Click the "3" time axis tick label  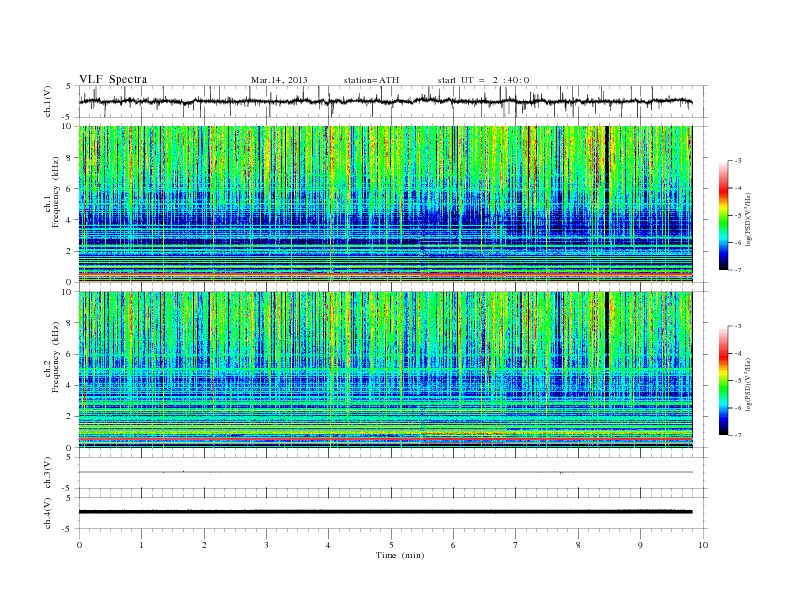(x=266, y=545)
